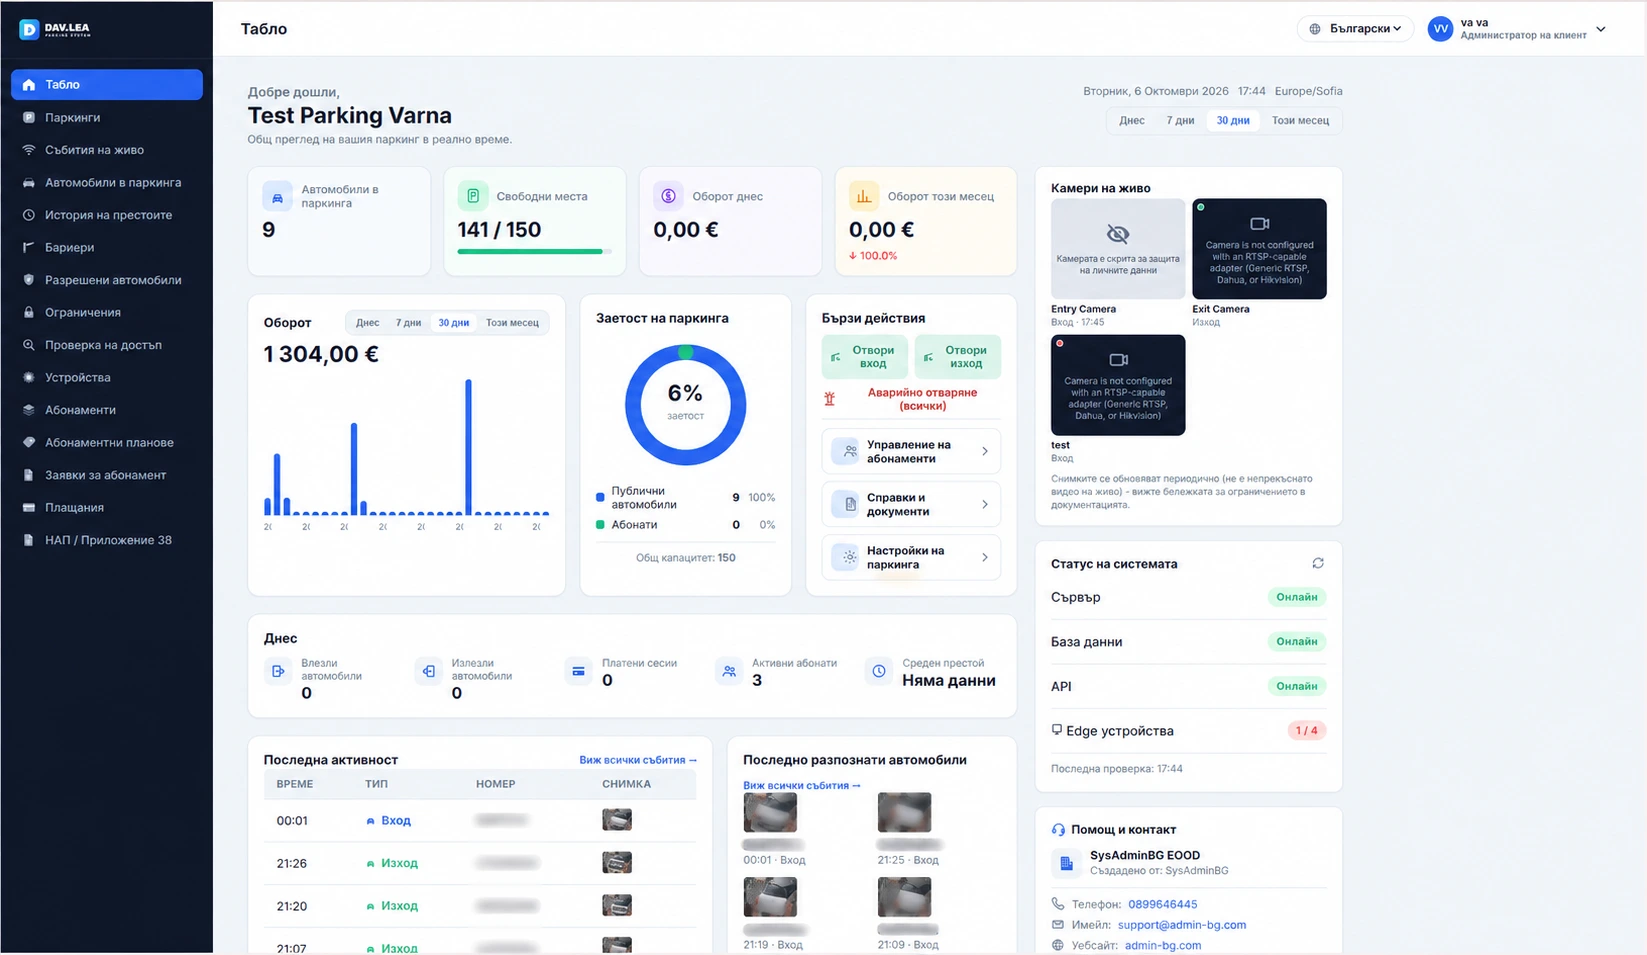Select 7 дни in the Оборот chart
Screen dimensions: 1647x955
pyautogui.click(x=408, y=323)
